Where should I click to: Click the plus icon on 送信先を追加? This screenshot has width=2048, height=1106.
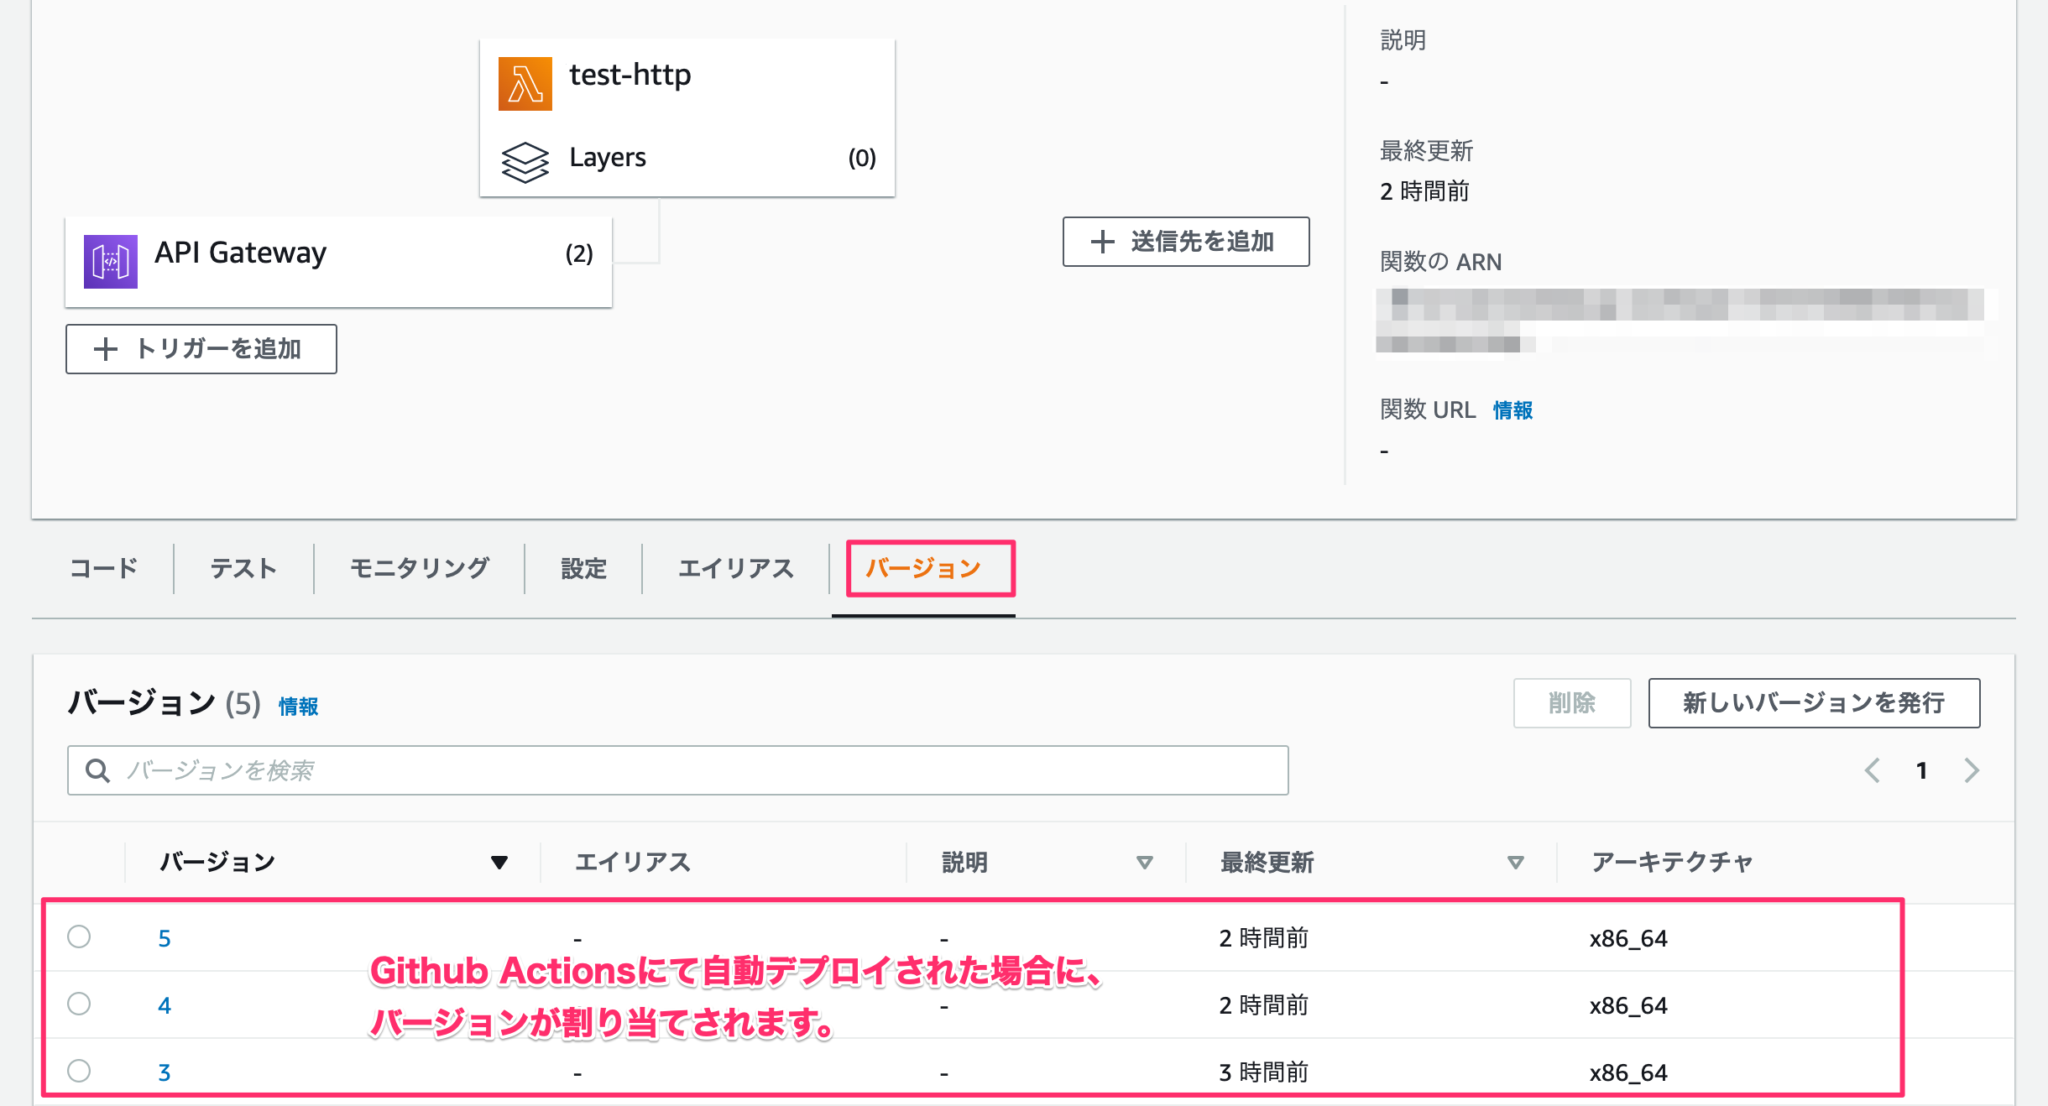tap(1102, 241)
